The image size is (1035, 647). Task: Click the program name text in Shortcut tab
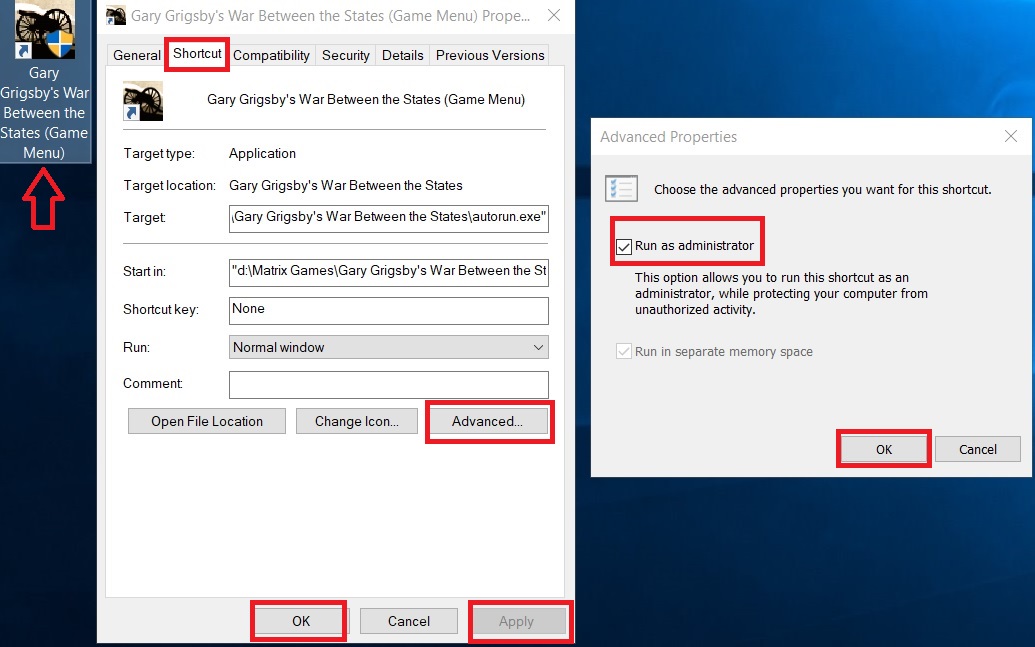[366, 100]
